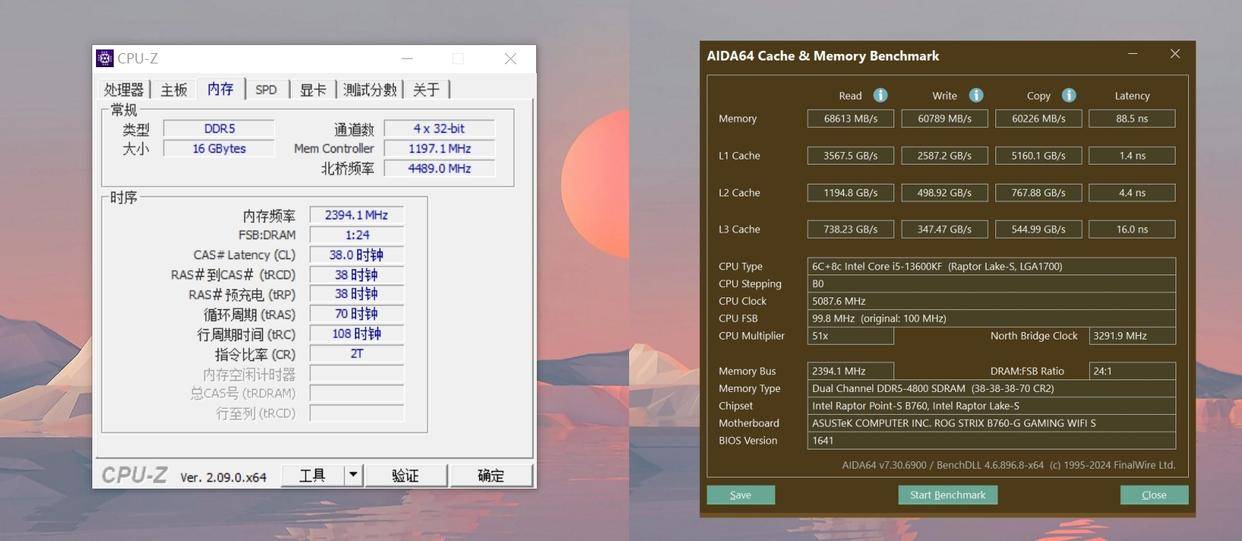The image size is (1242, 541).
Task: Click the 通道数 value 4 x 32-bit
Action: coord(439,129)
